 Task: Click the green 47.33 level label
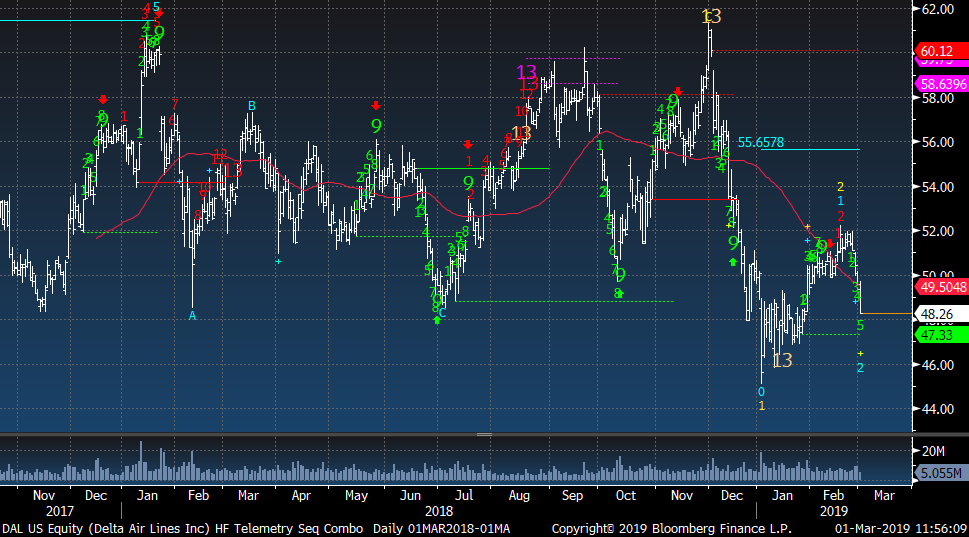tap(940, 335)
